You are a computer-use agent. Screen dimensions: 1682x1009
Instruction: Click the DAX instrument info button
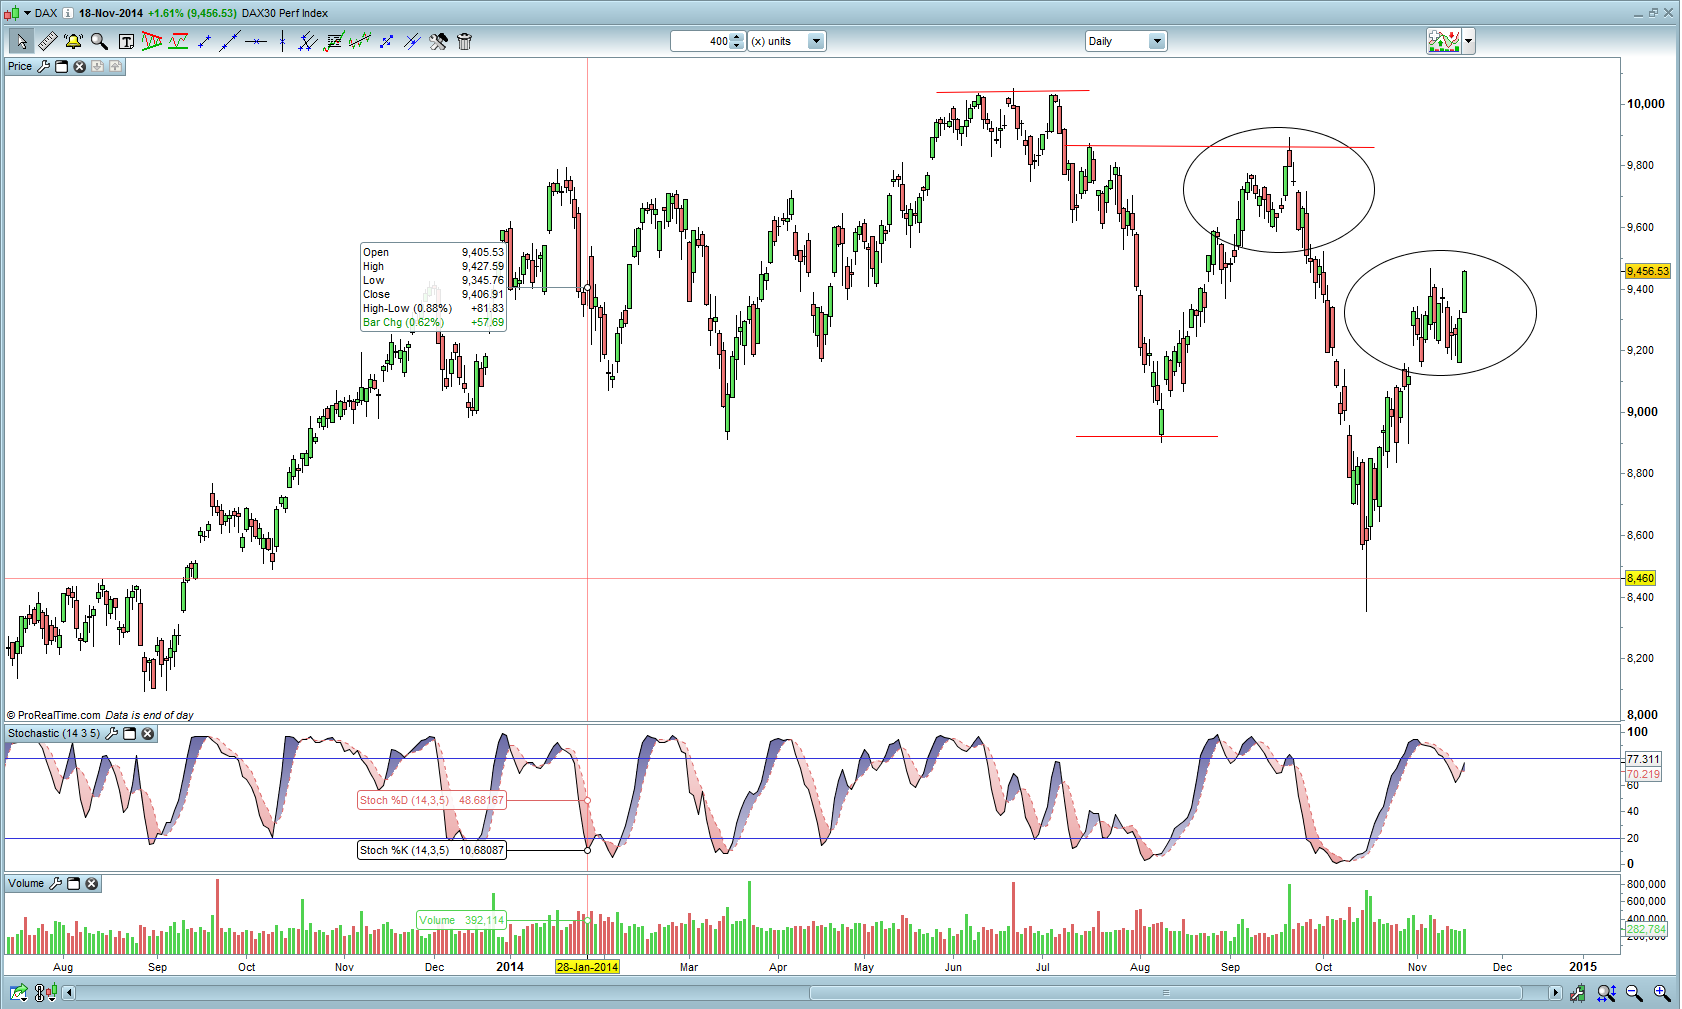(68, 13)
